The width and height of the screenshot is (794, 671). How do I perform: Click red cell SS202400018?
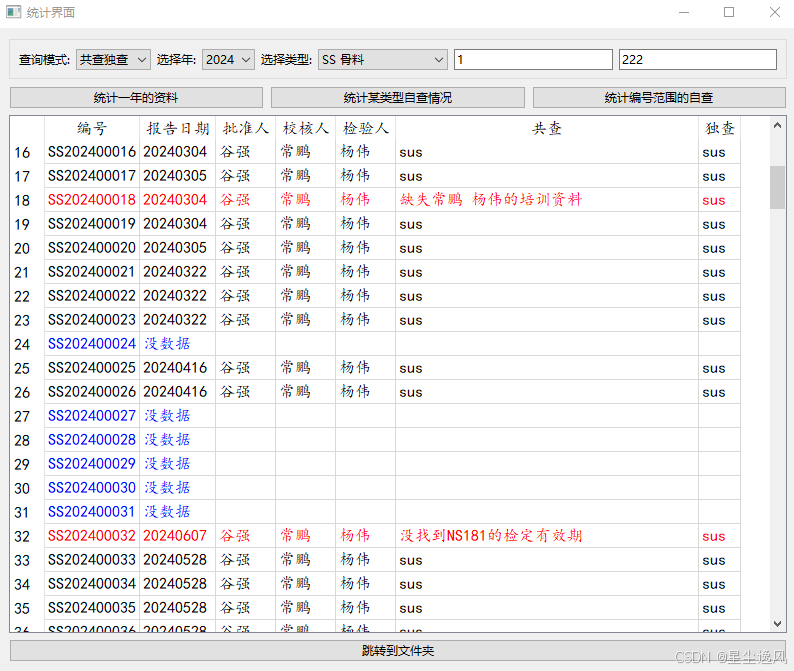92,200
